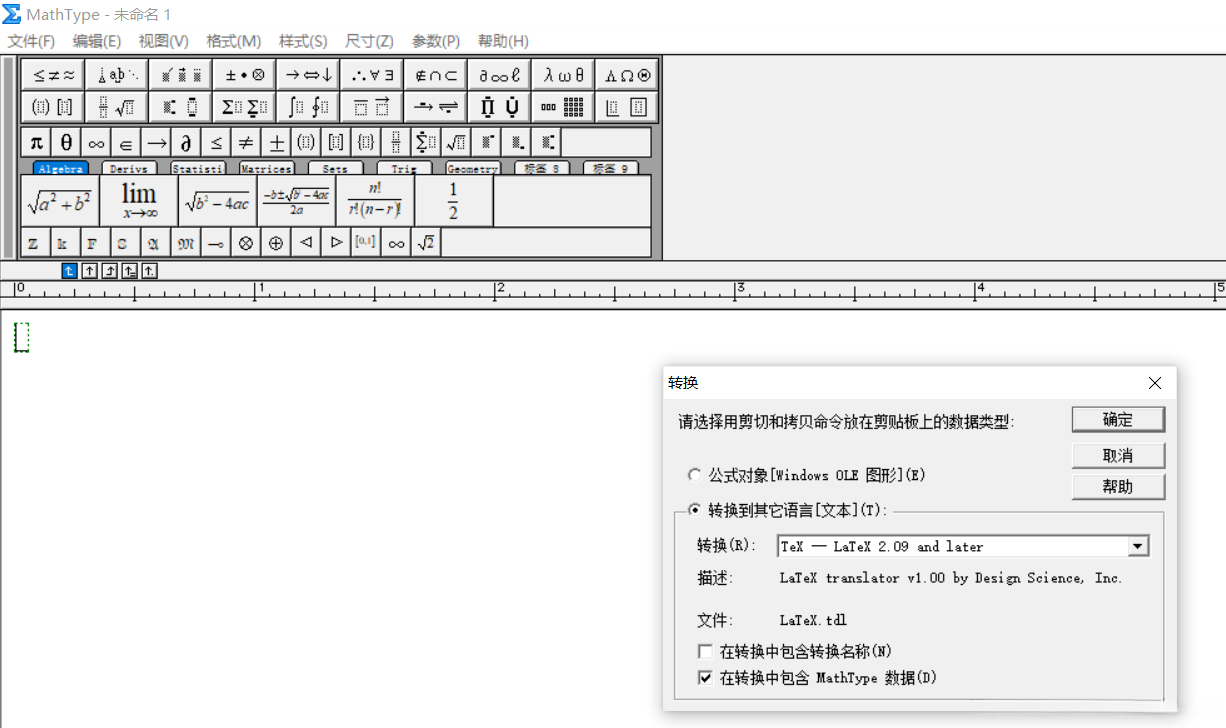The height and width of the screenshot is (728, 1226).
Task: Select the infinity symbol in the symbol bar
Action: coord(95,141)
